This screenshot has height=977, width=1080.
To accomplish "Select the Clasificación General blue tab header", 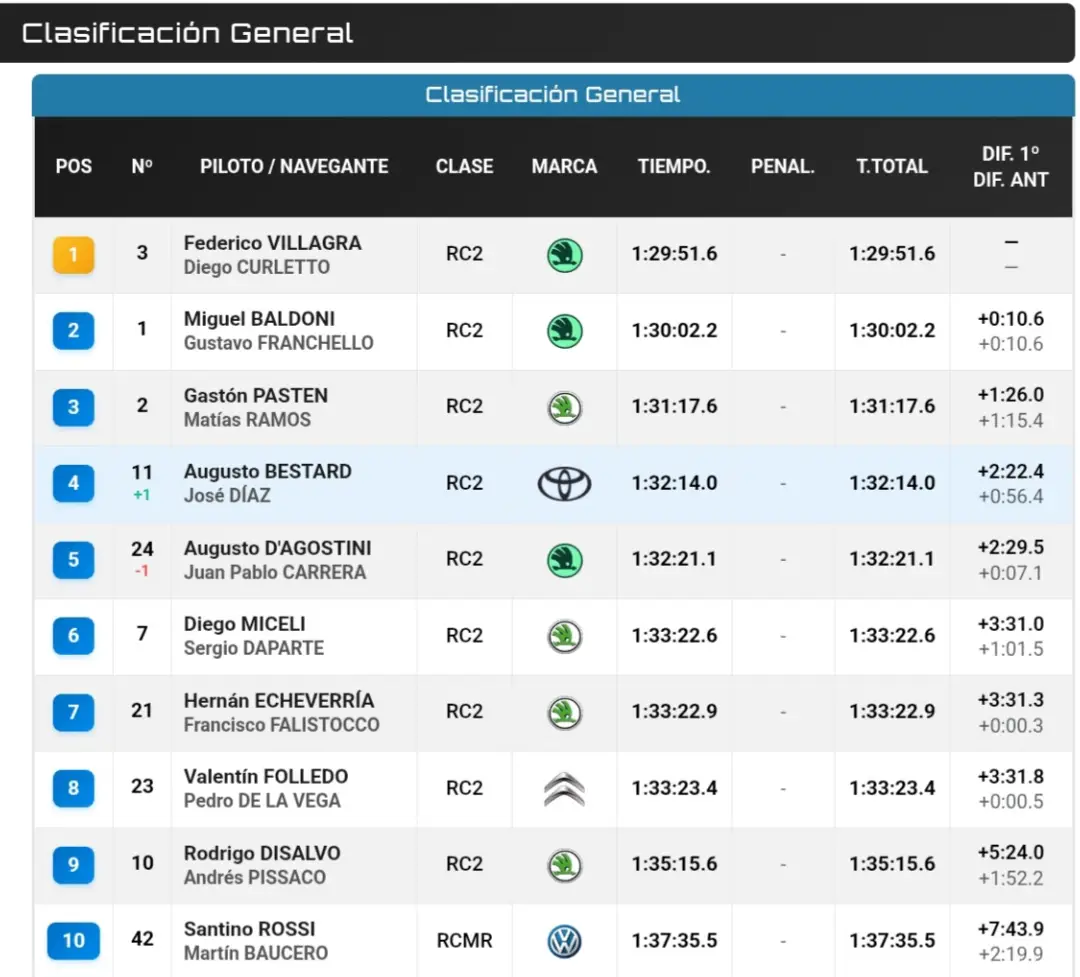I will pyautogui.click(x=553, y=95).
